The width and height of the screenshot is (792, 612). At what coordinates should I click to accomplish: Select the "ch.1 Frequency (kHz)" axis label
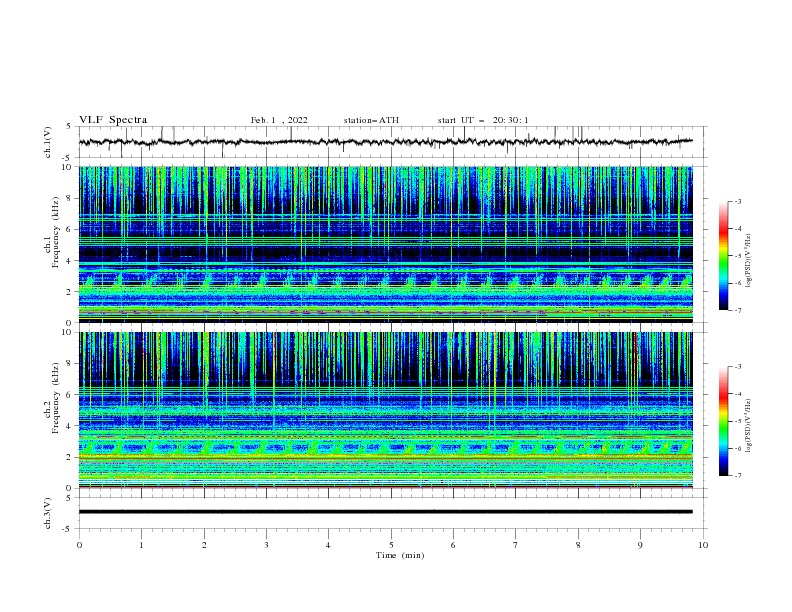pos(52,230)
